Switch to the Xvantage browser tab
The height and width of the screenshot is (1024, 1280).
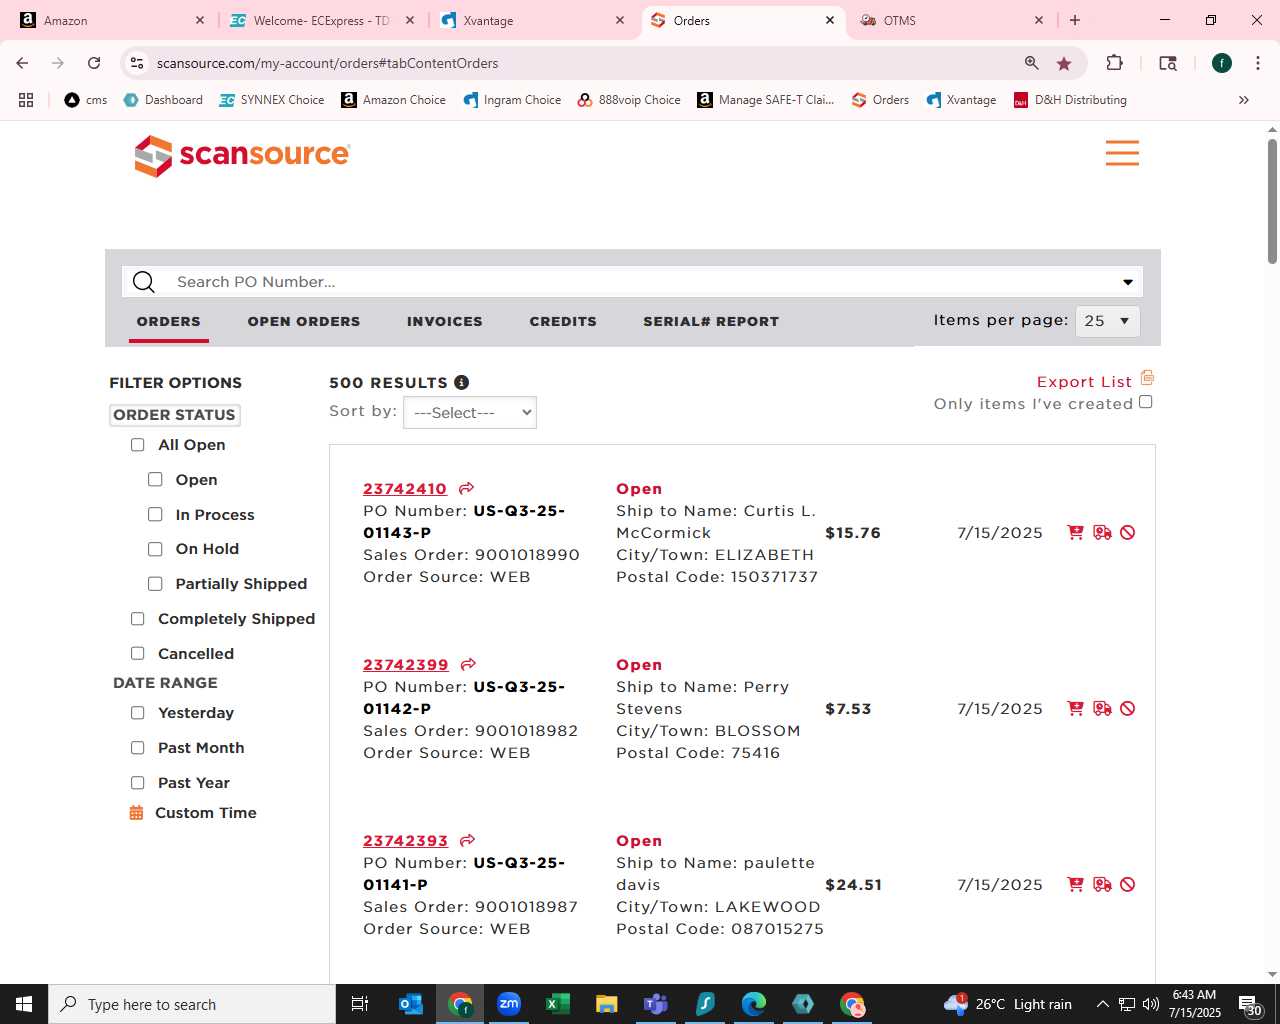tap(533, 20)
